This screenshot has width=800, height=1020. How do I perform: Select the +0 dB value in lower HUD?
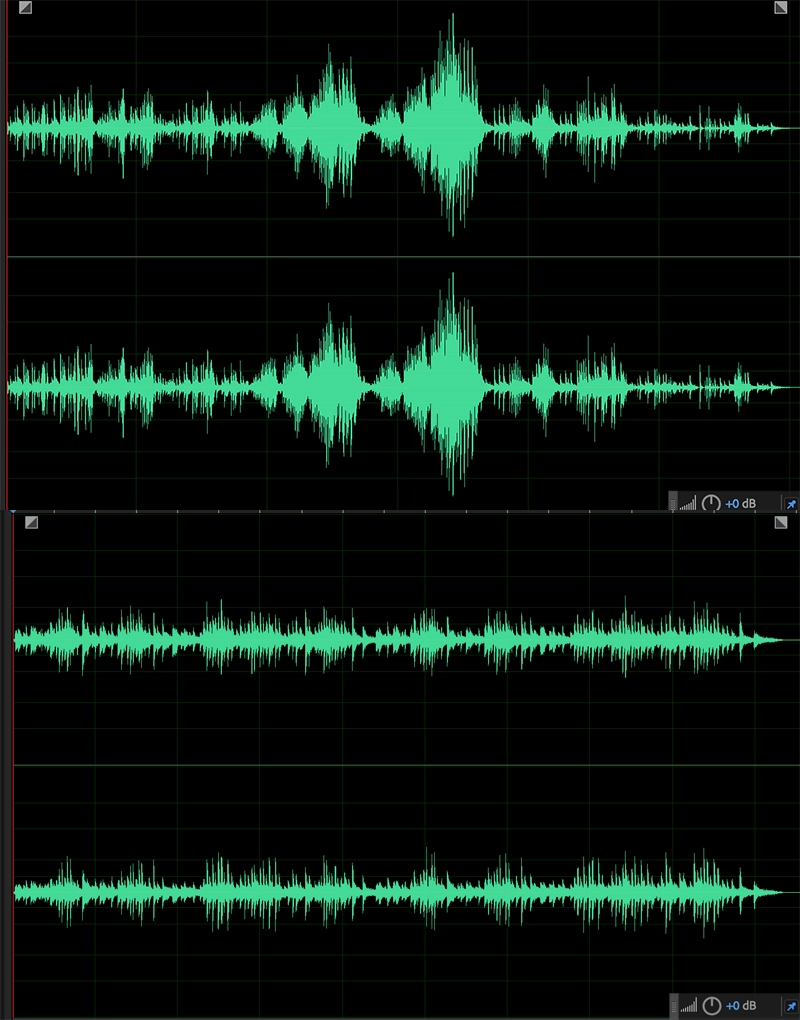(x=741, y=1005)
